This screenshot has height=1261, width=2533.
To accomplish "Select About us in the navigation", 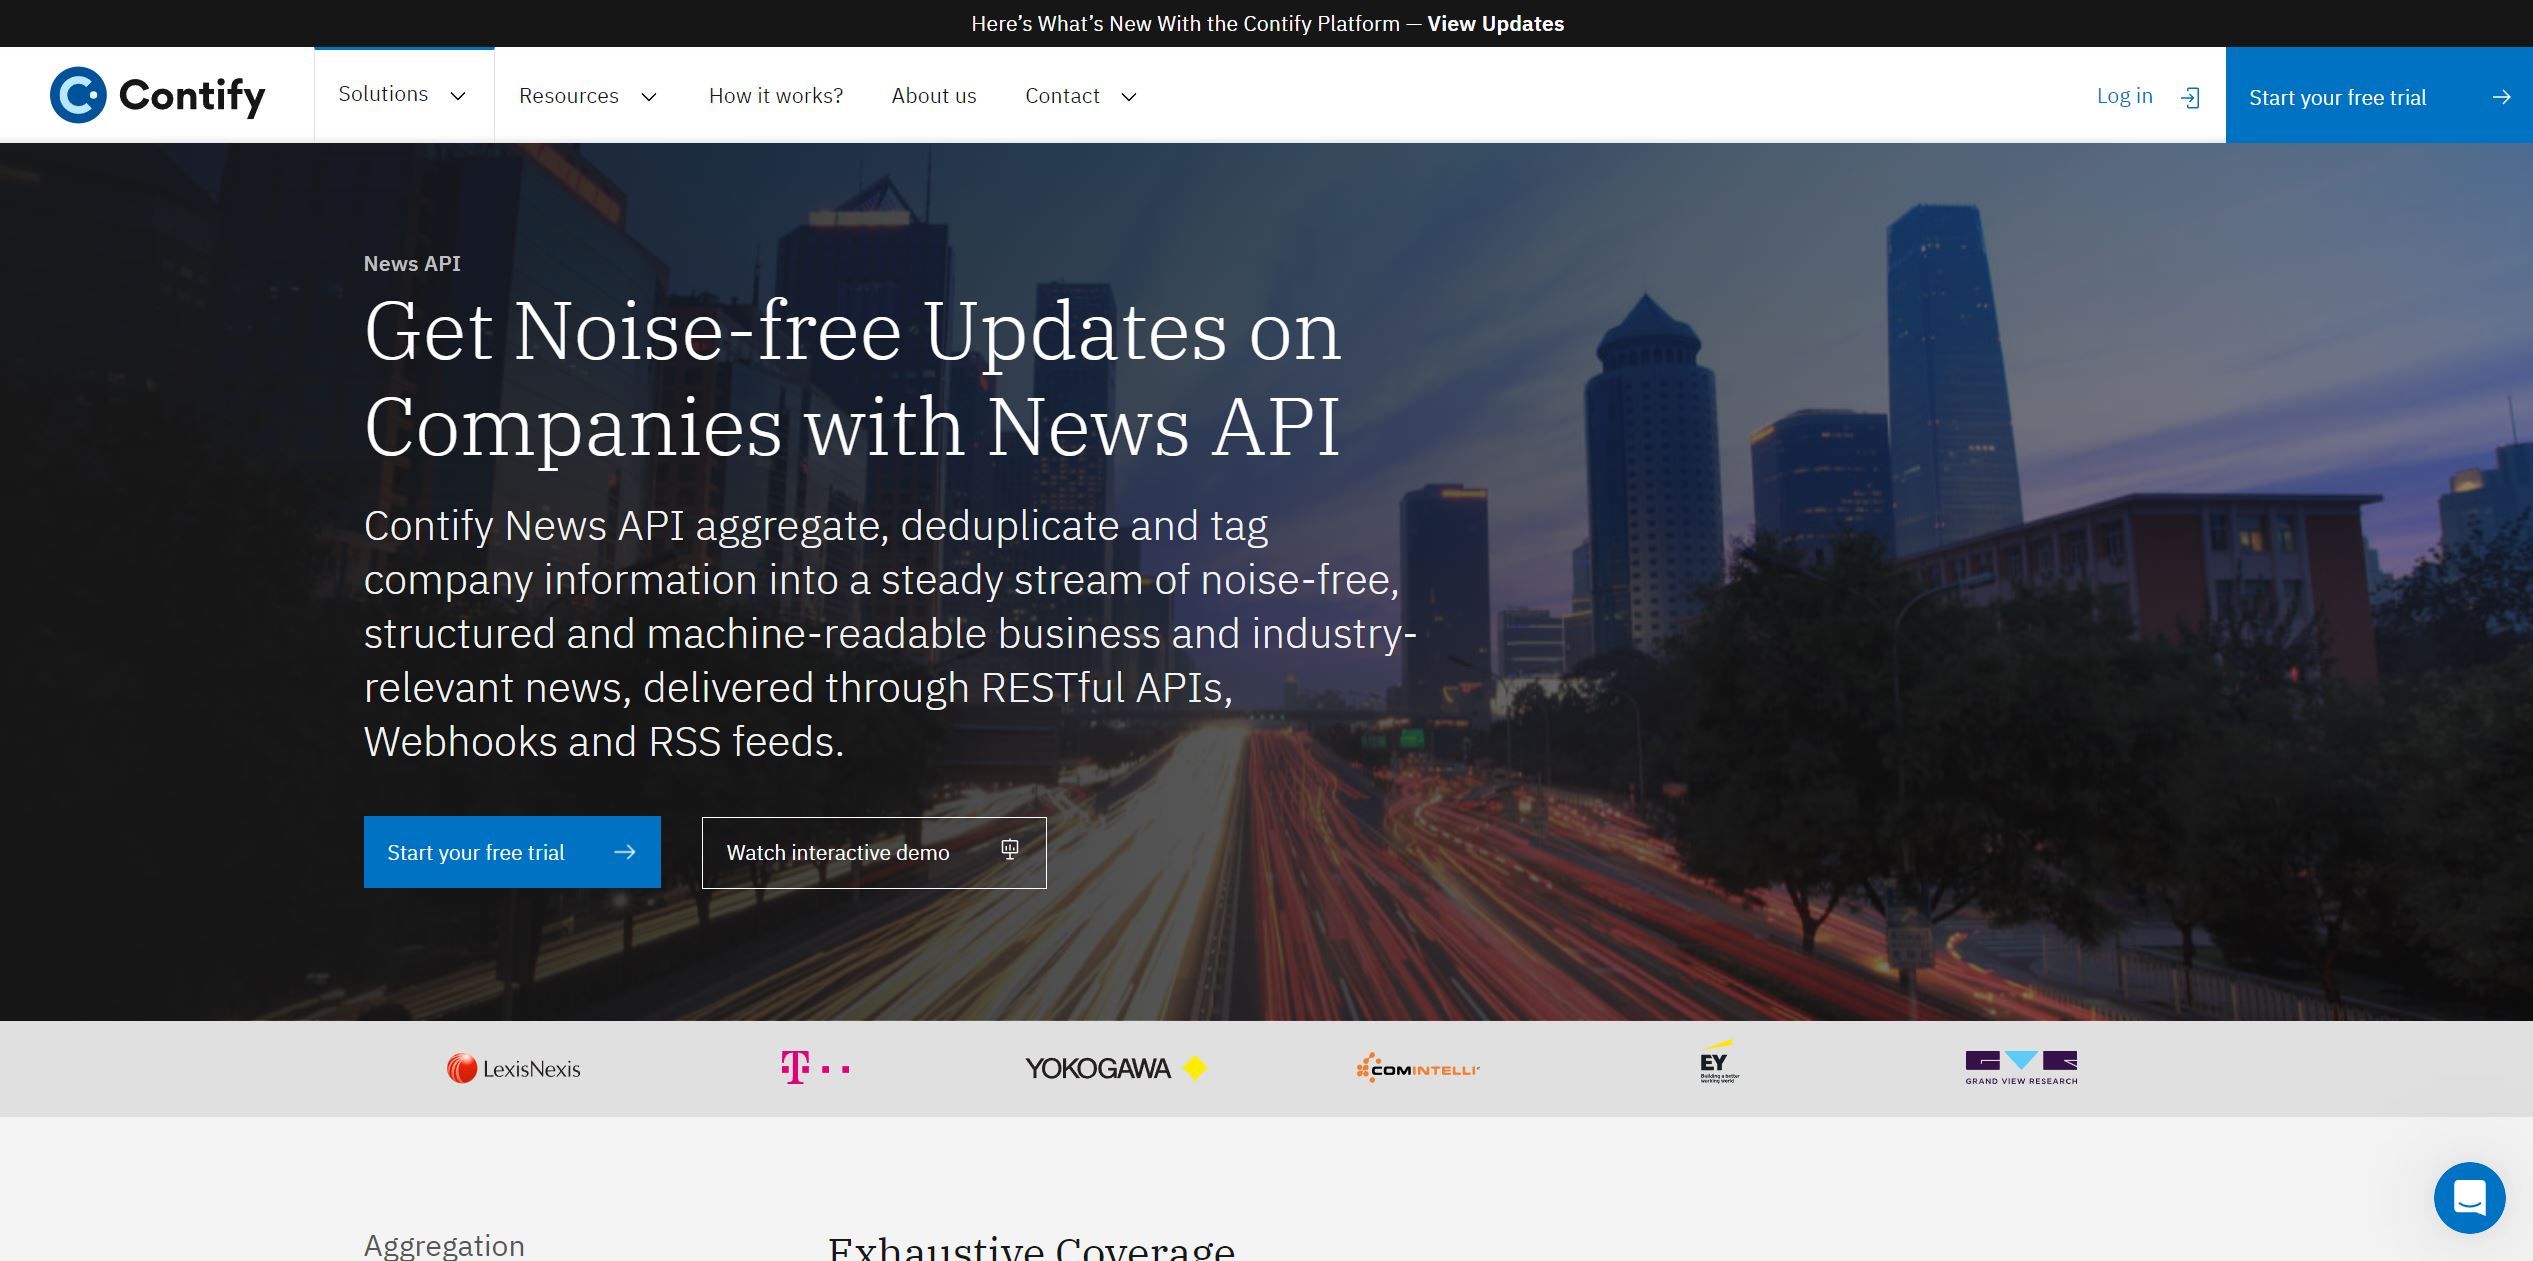I will 933,95.
